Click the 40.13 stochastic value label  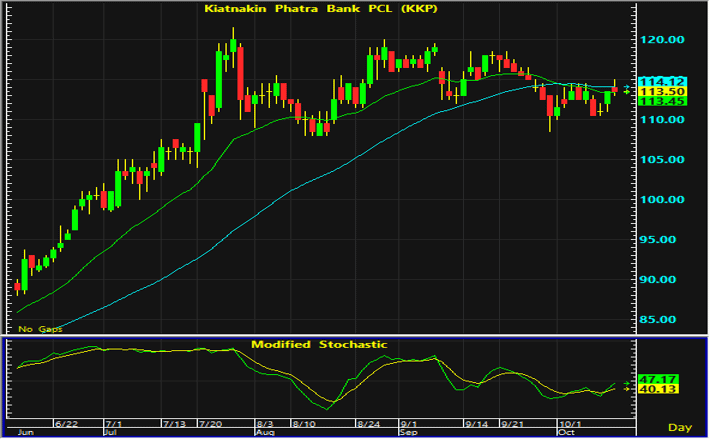tap(658, 389)
